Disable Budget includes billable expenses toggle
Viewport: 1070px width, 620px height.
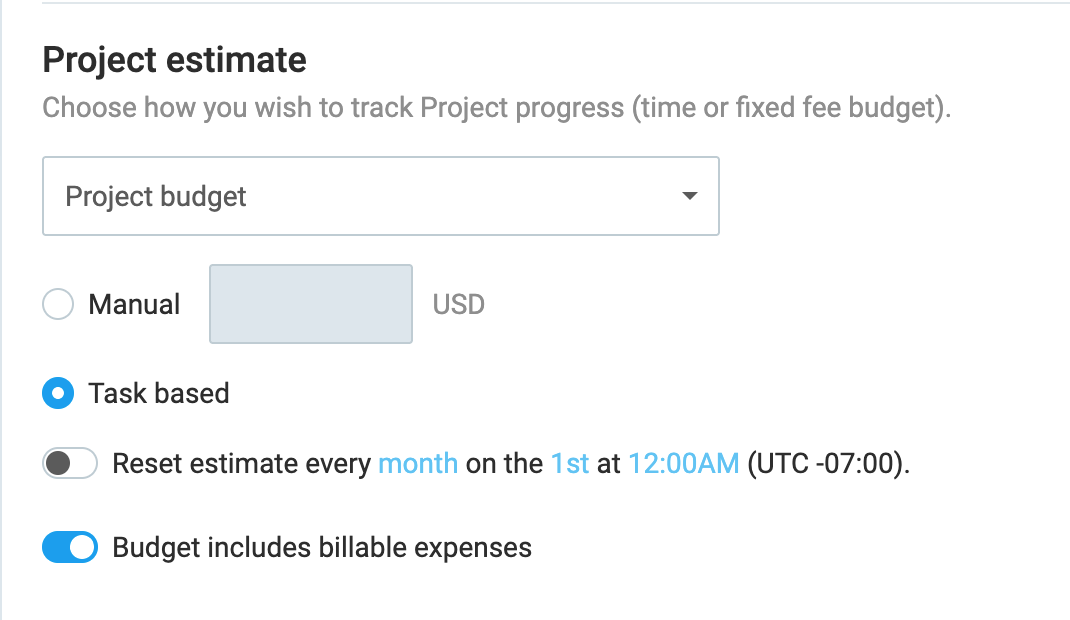[69, 548]
